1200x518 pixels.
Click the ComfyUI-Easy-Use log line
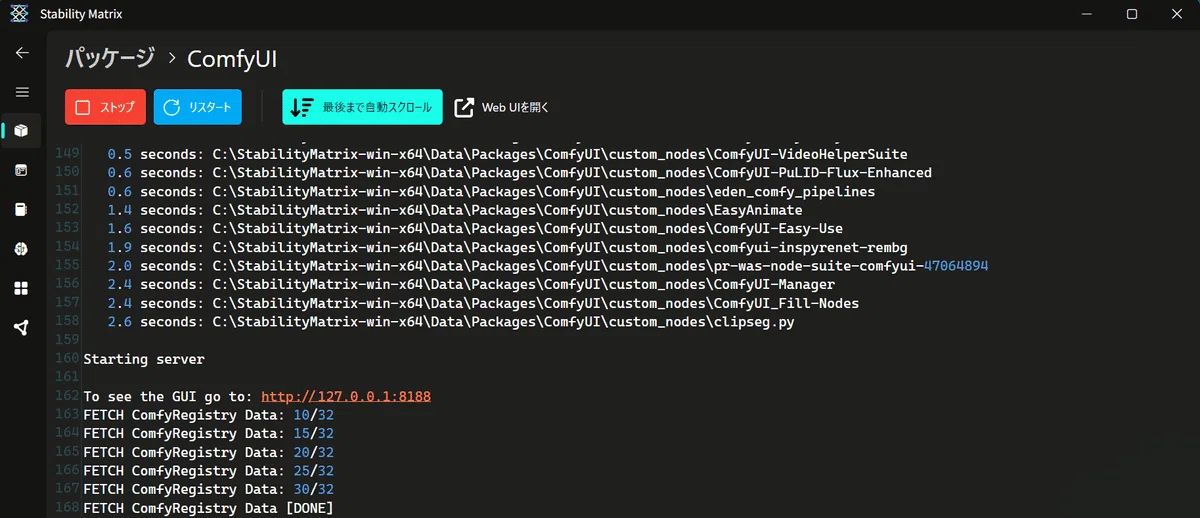point(475,229)
